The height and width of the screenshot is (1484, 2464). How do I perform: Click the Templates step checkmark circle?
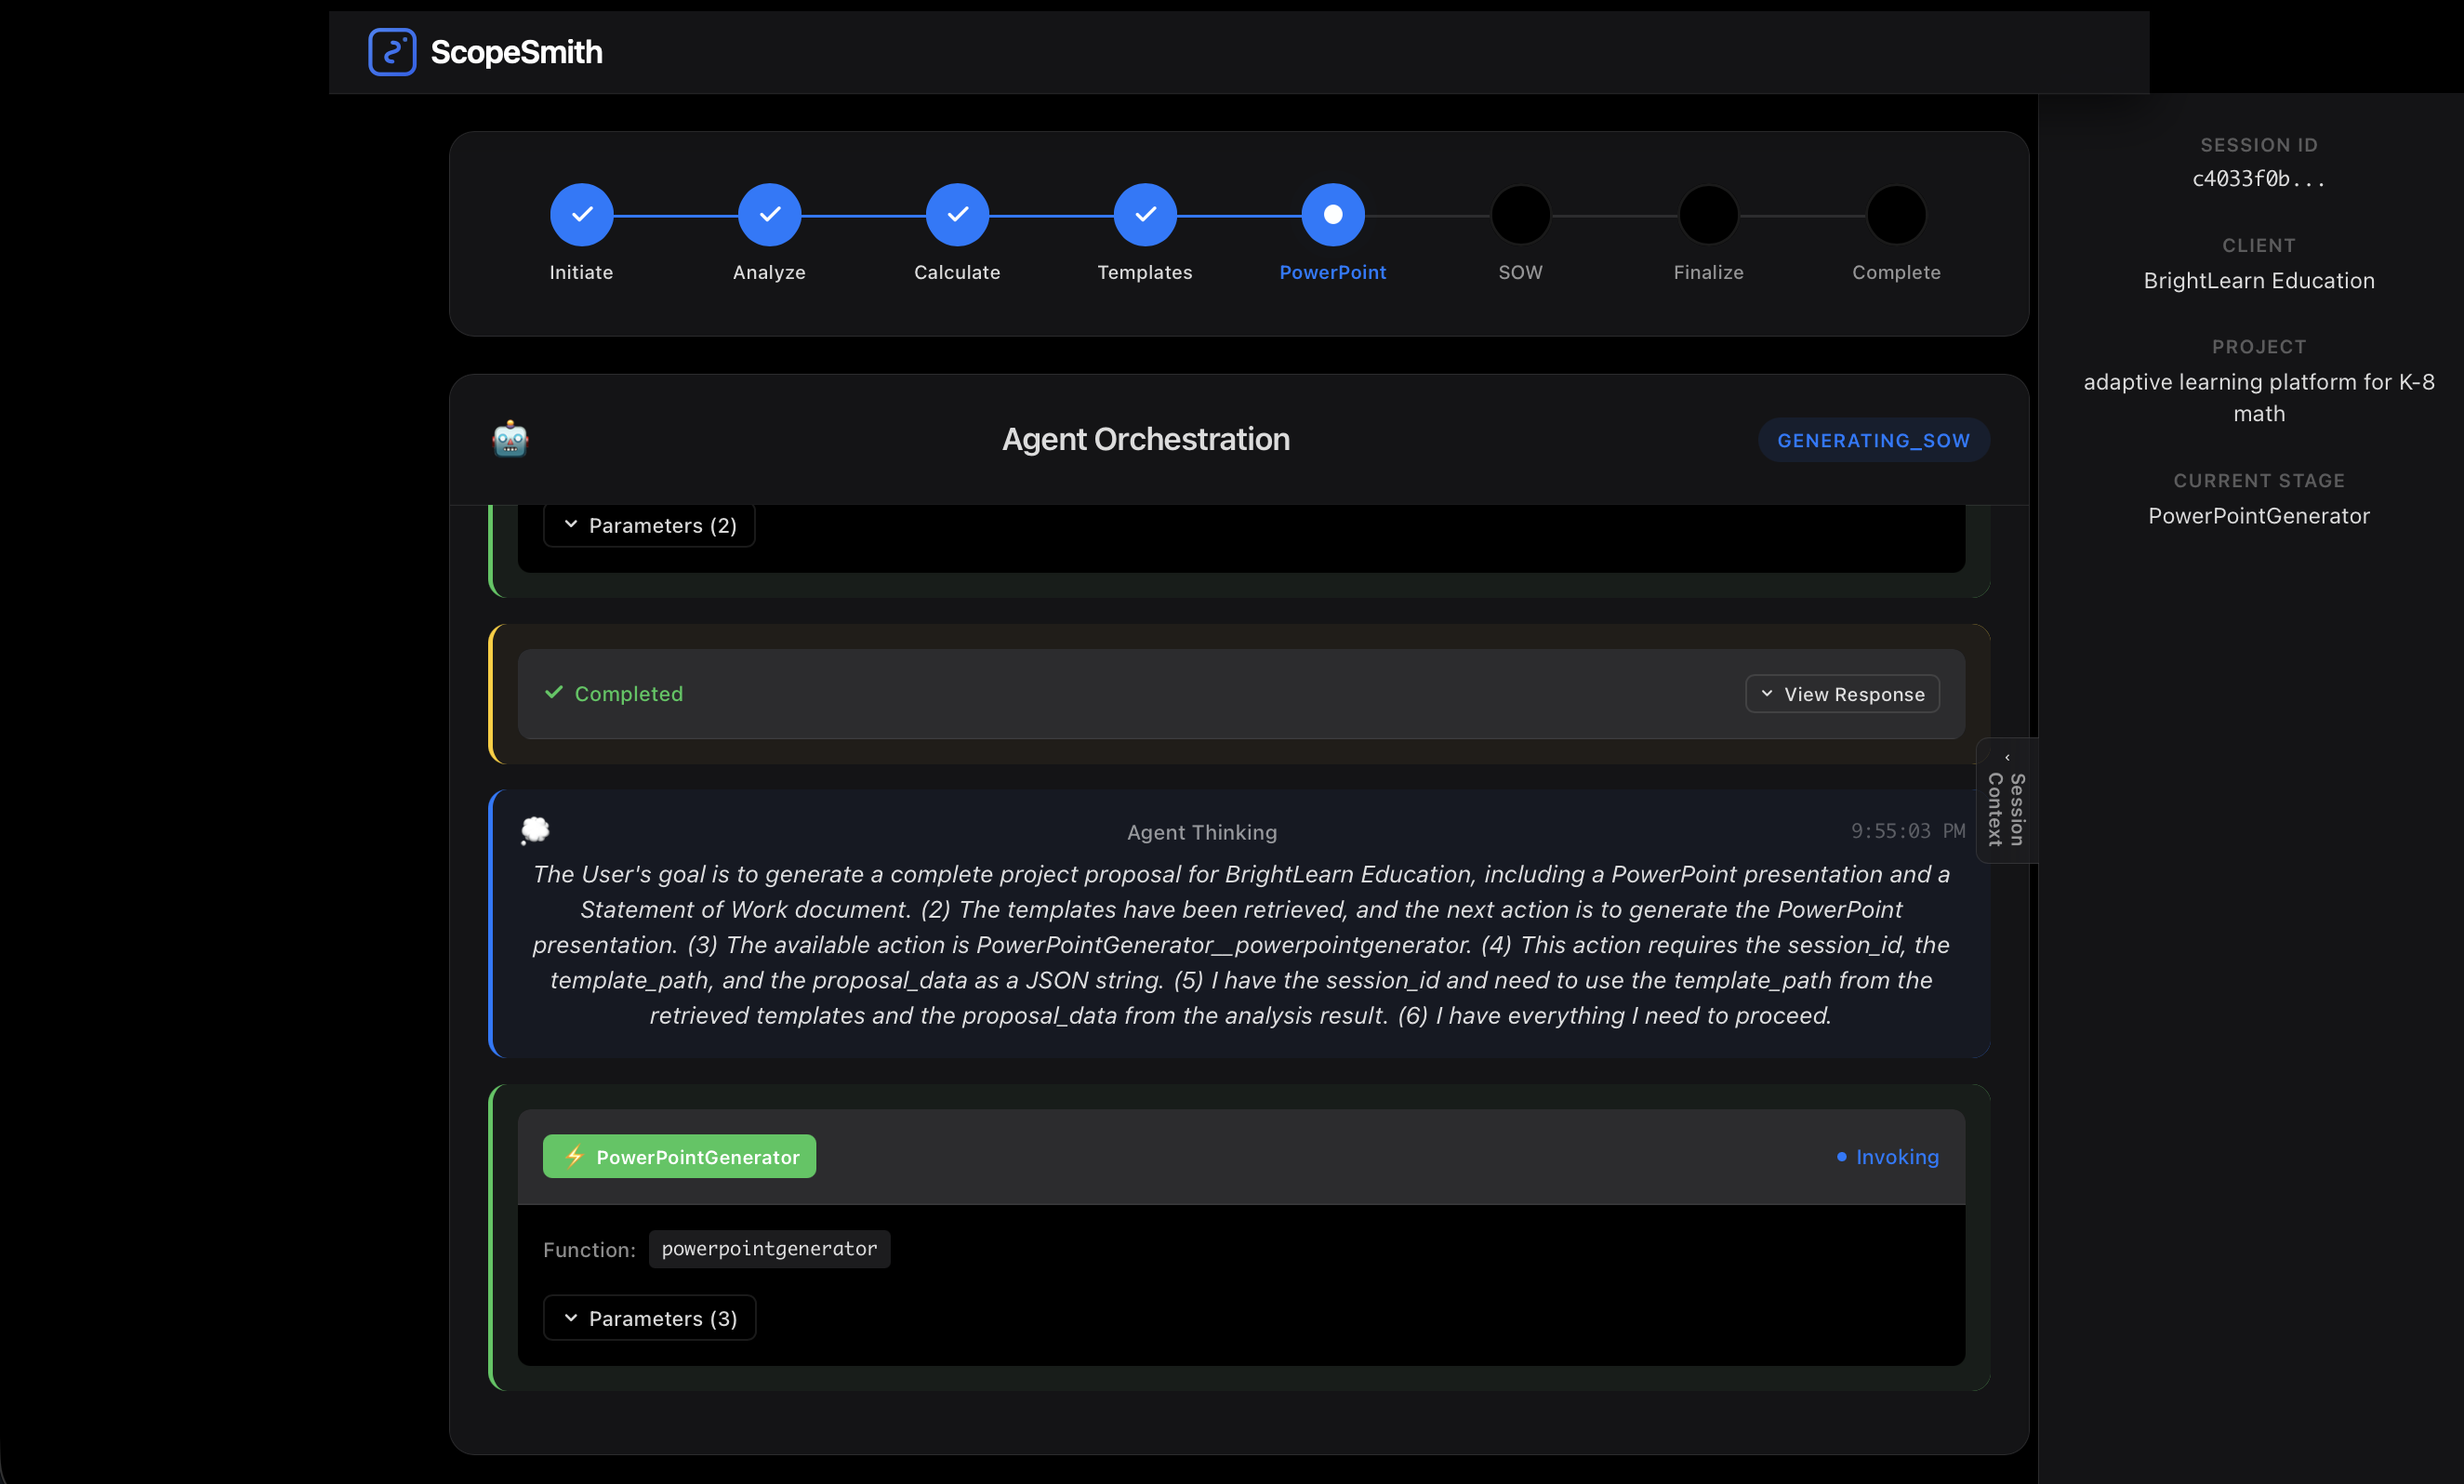1145,214
